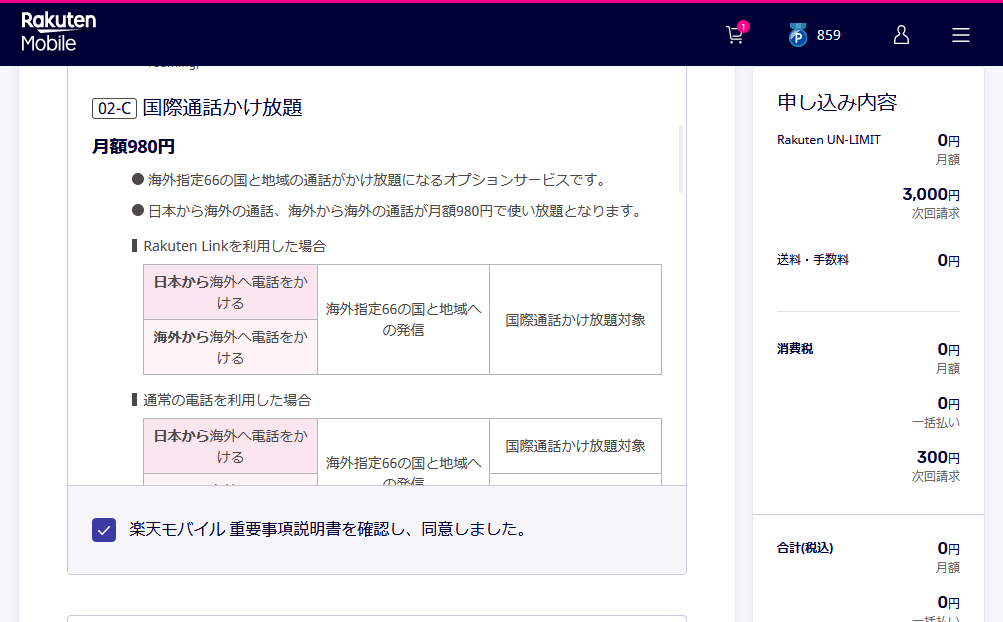Click the 消費税 label
Screen dimensions: 1003x622
tap(795, 348)
